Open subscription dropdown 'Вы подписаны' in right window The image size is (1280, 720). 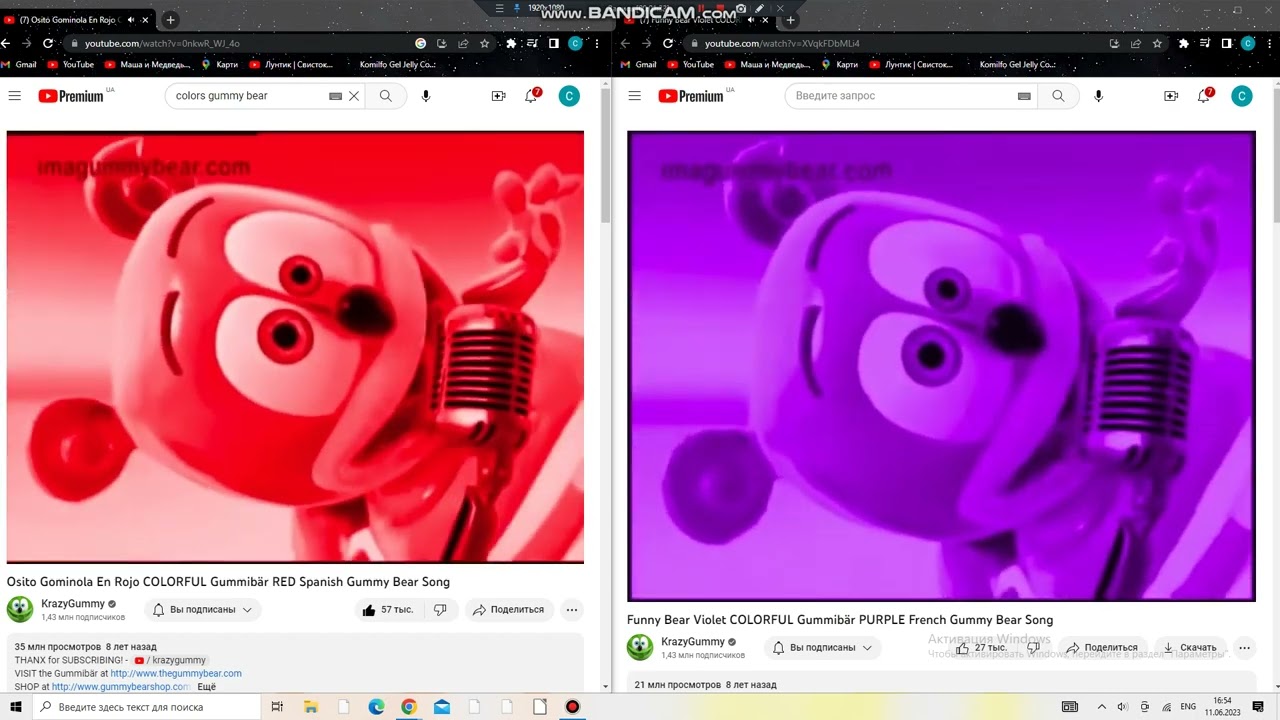823,648
